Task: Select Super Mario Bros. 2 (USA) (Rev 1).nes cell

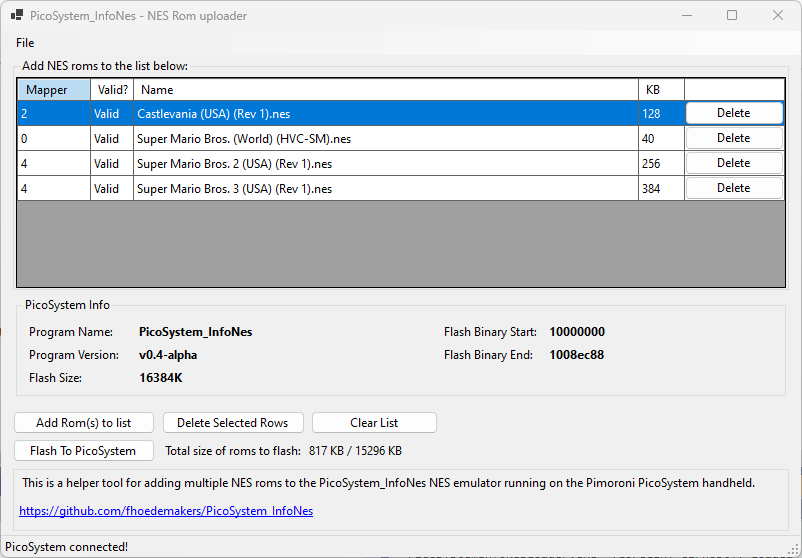Action: 386,164
